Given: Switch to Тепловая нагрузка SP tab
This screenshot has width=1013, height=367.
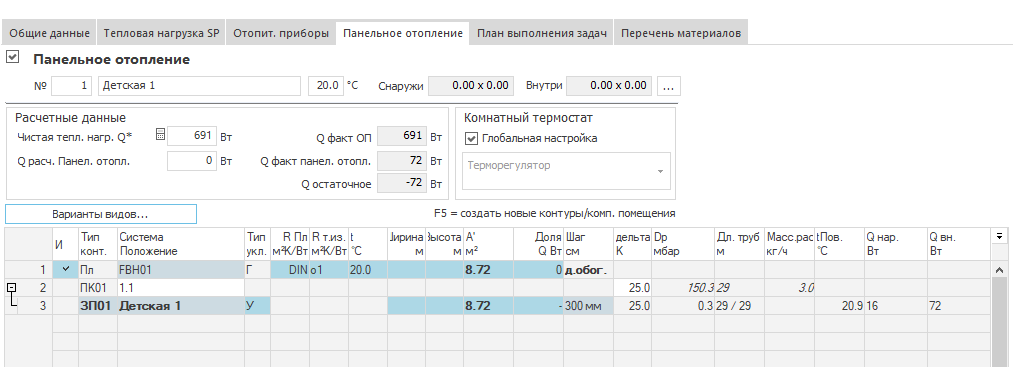Looking at the screenshot, I should click(x=162, y=33).
